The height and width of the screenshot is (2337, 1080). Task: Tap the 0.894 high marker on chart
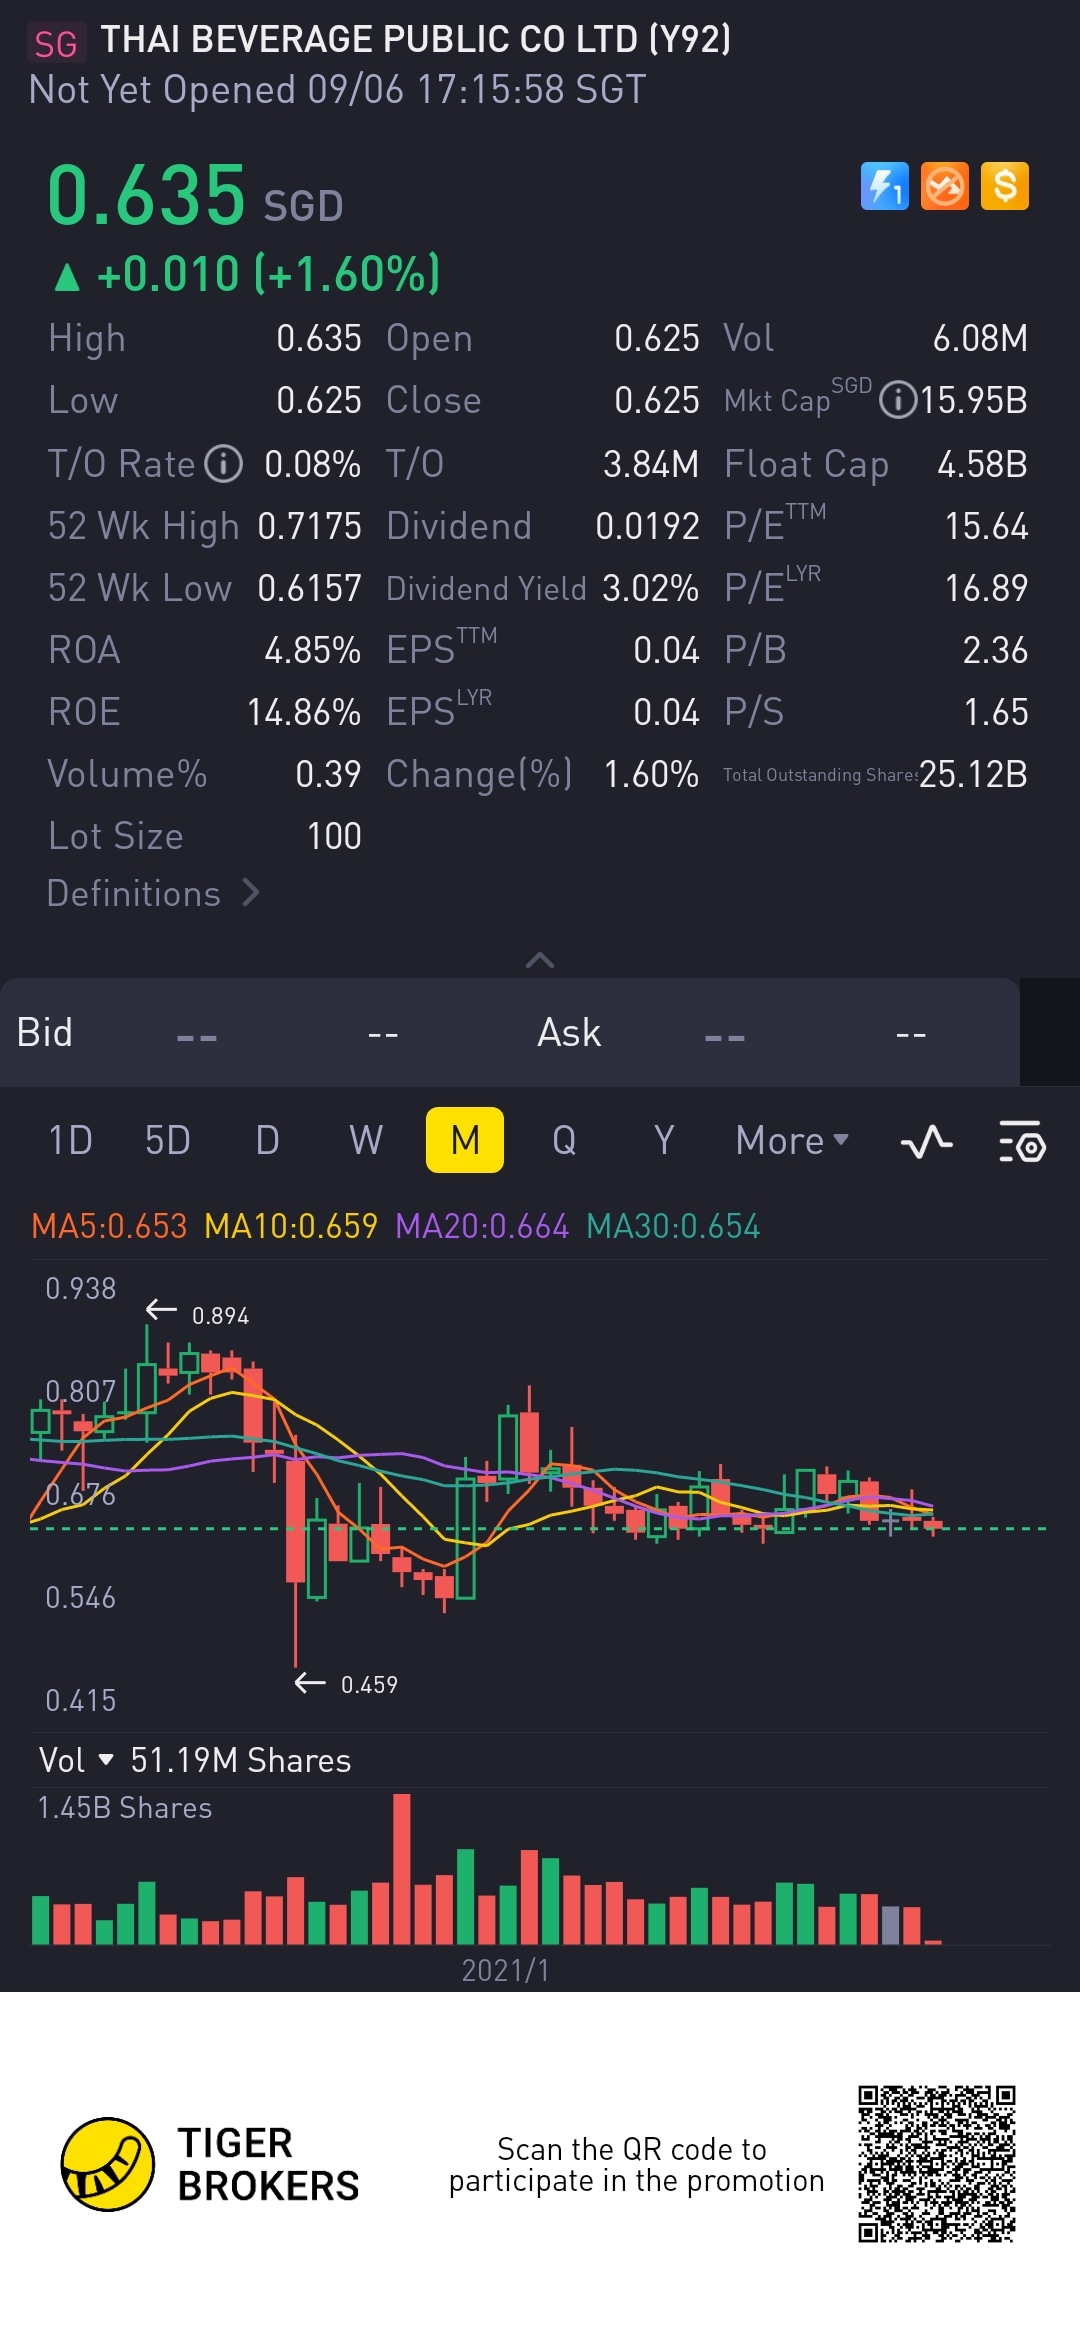click(220, 1315)
